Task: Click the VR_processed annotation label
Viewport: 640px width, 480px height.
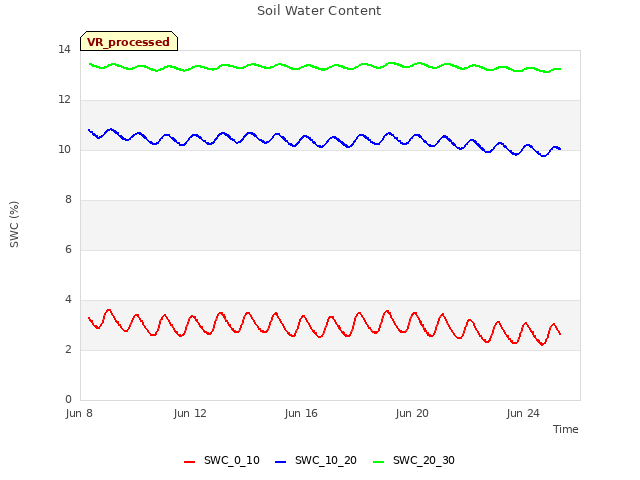Action: [x=129, y=42]
